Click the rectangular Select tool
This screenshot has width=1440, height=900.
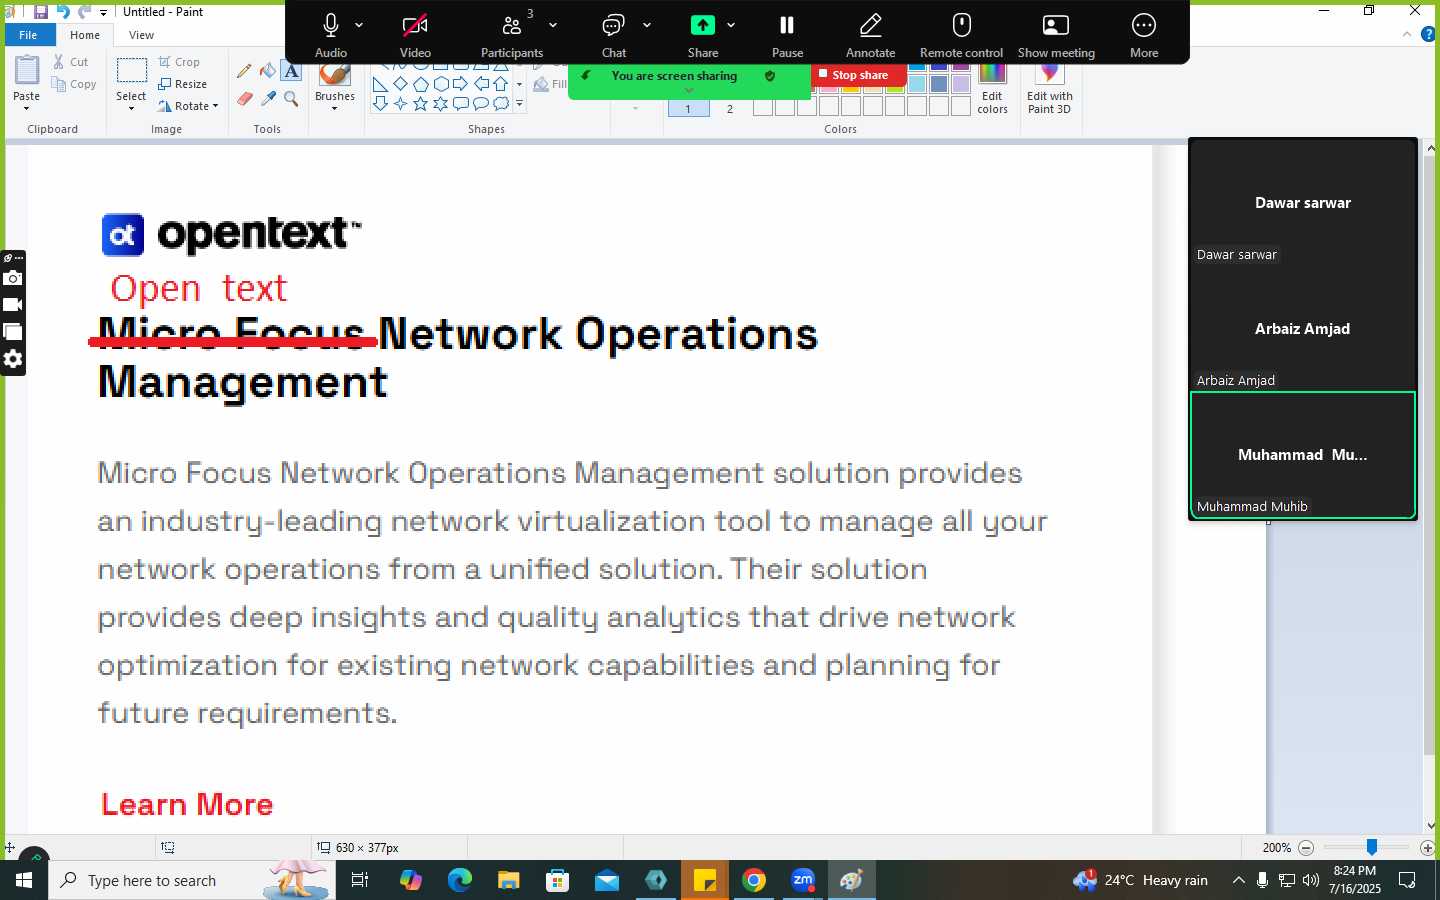point(131,72)
